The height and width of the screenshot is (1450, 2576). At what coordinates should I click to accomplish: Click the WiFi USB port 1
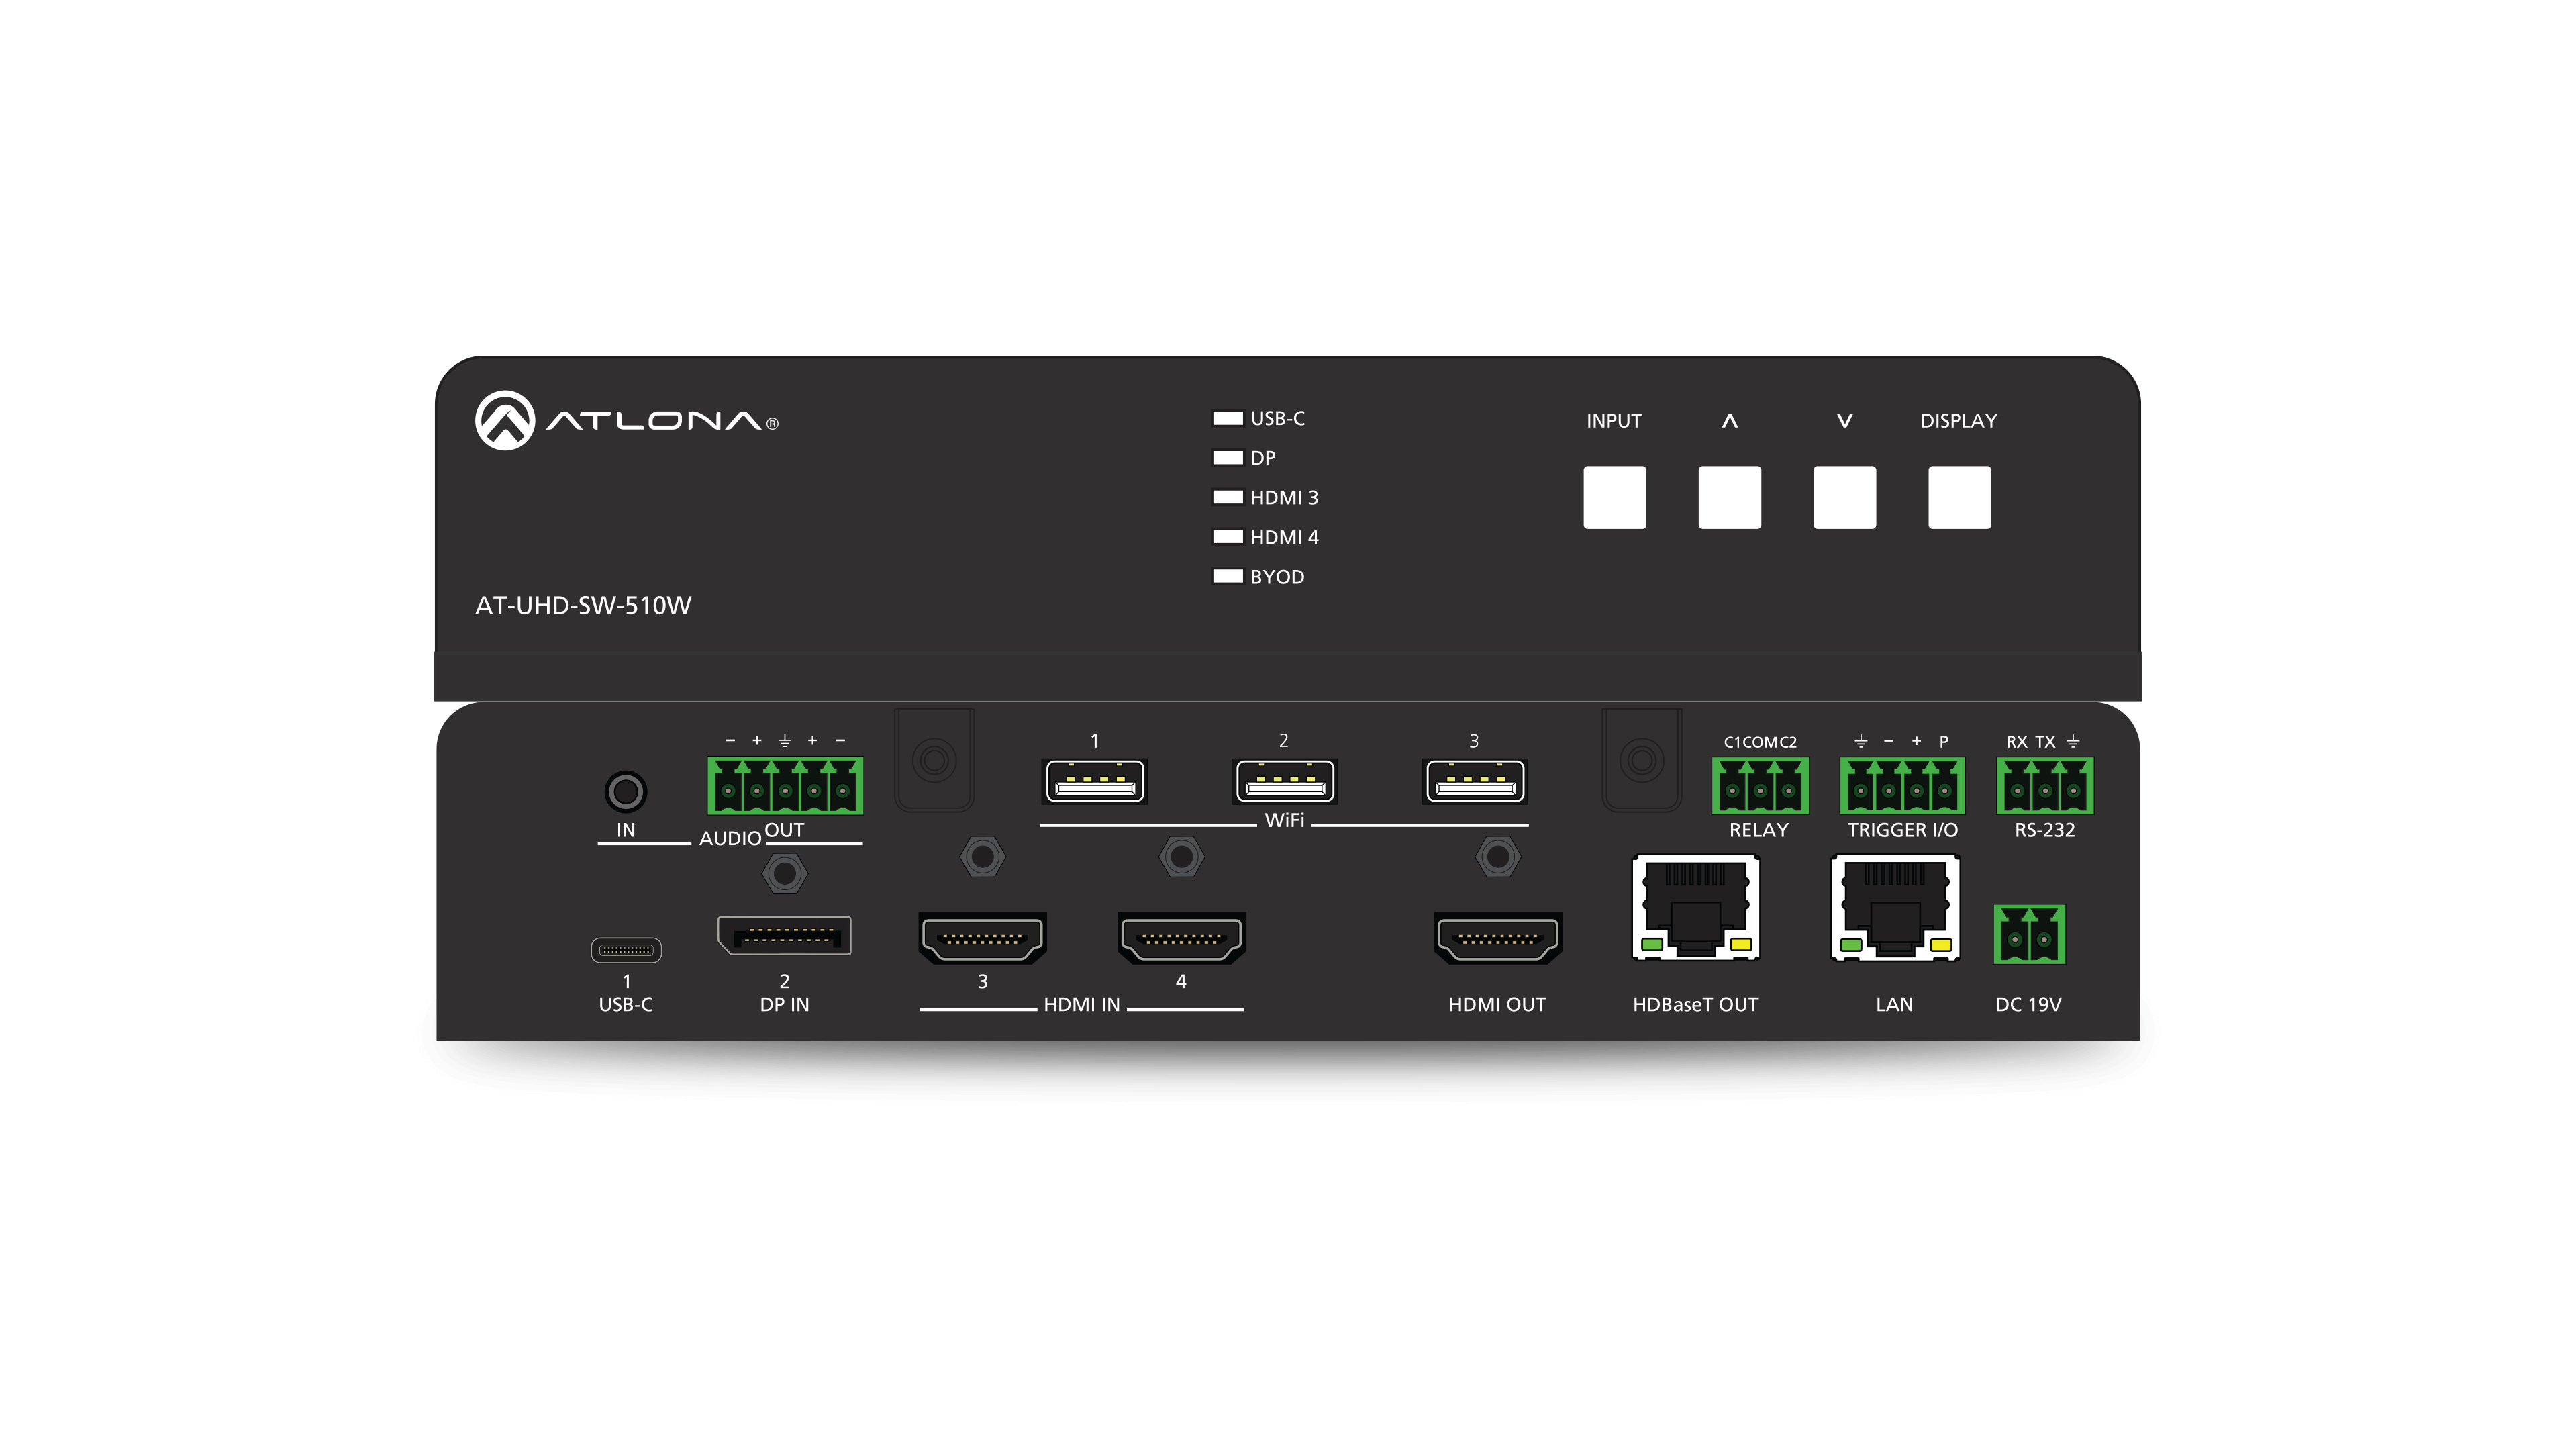coord(1095,781)
